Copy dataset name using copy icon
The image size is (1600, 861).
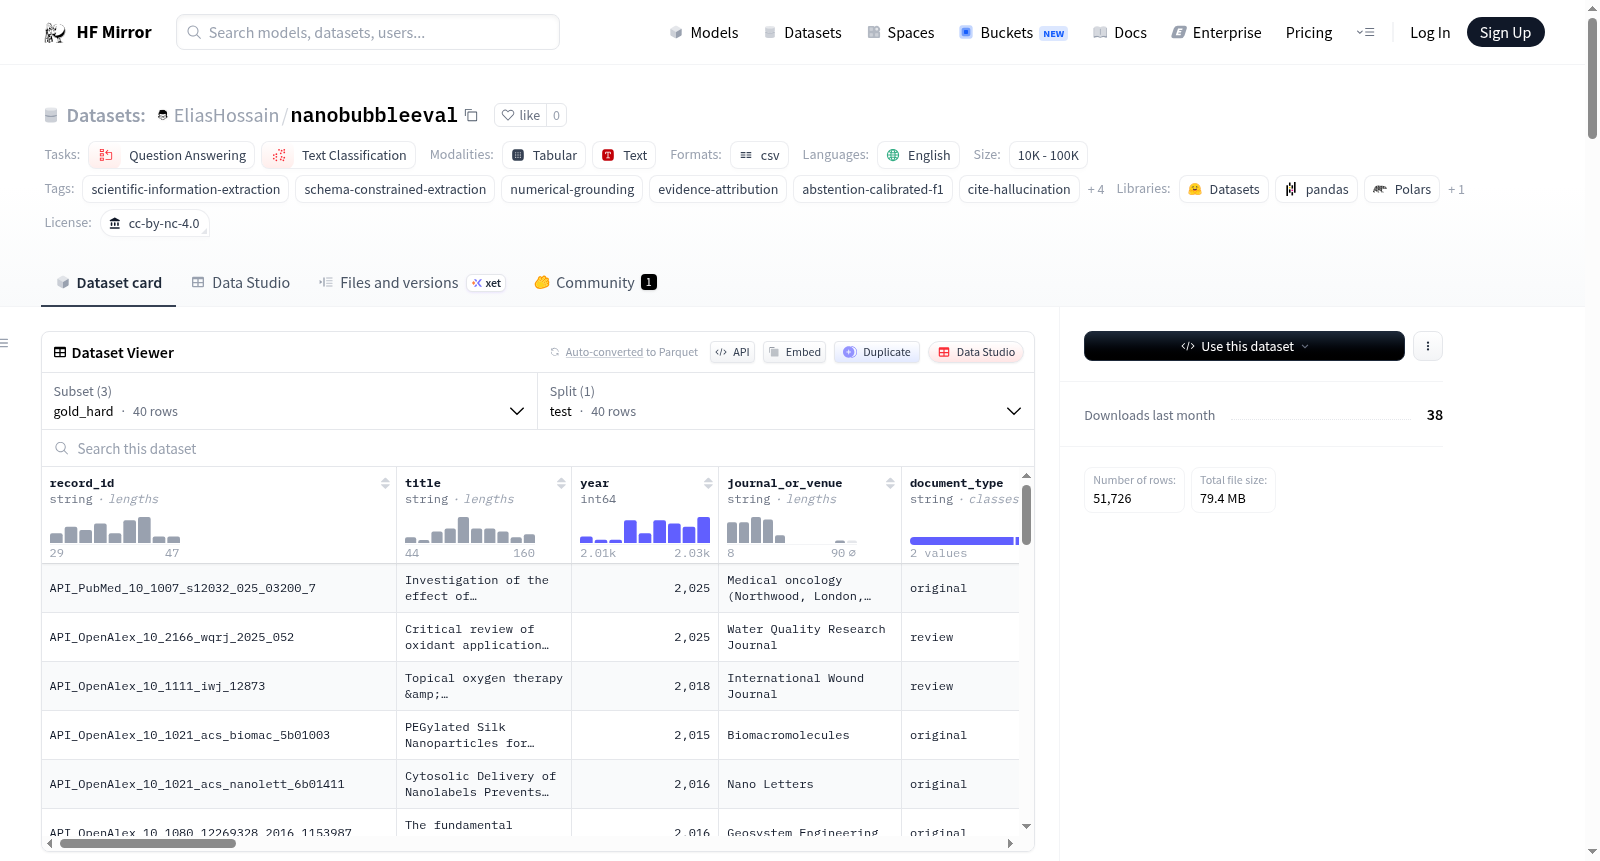coord(471,115)
